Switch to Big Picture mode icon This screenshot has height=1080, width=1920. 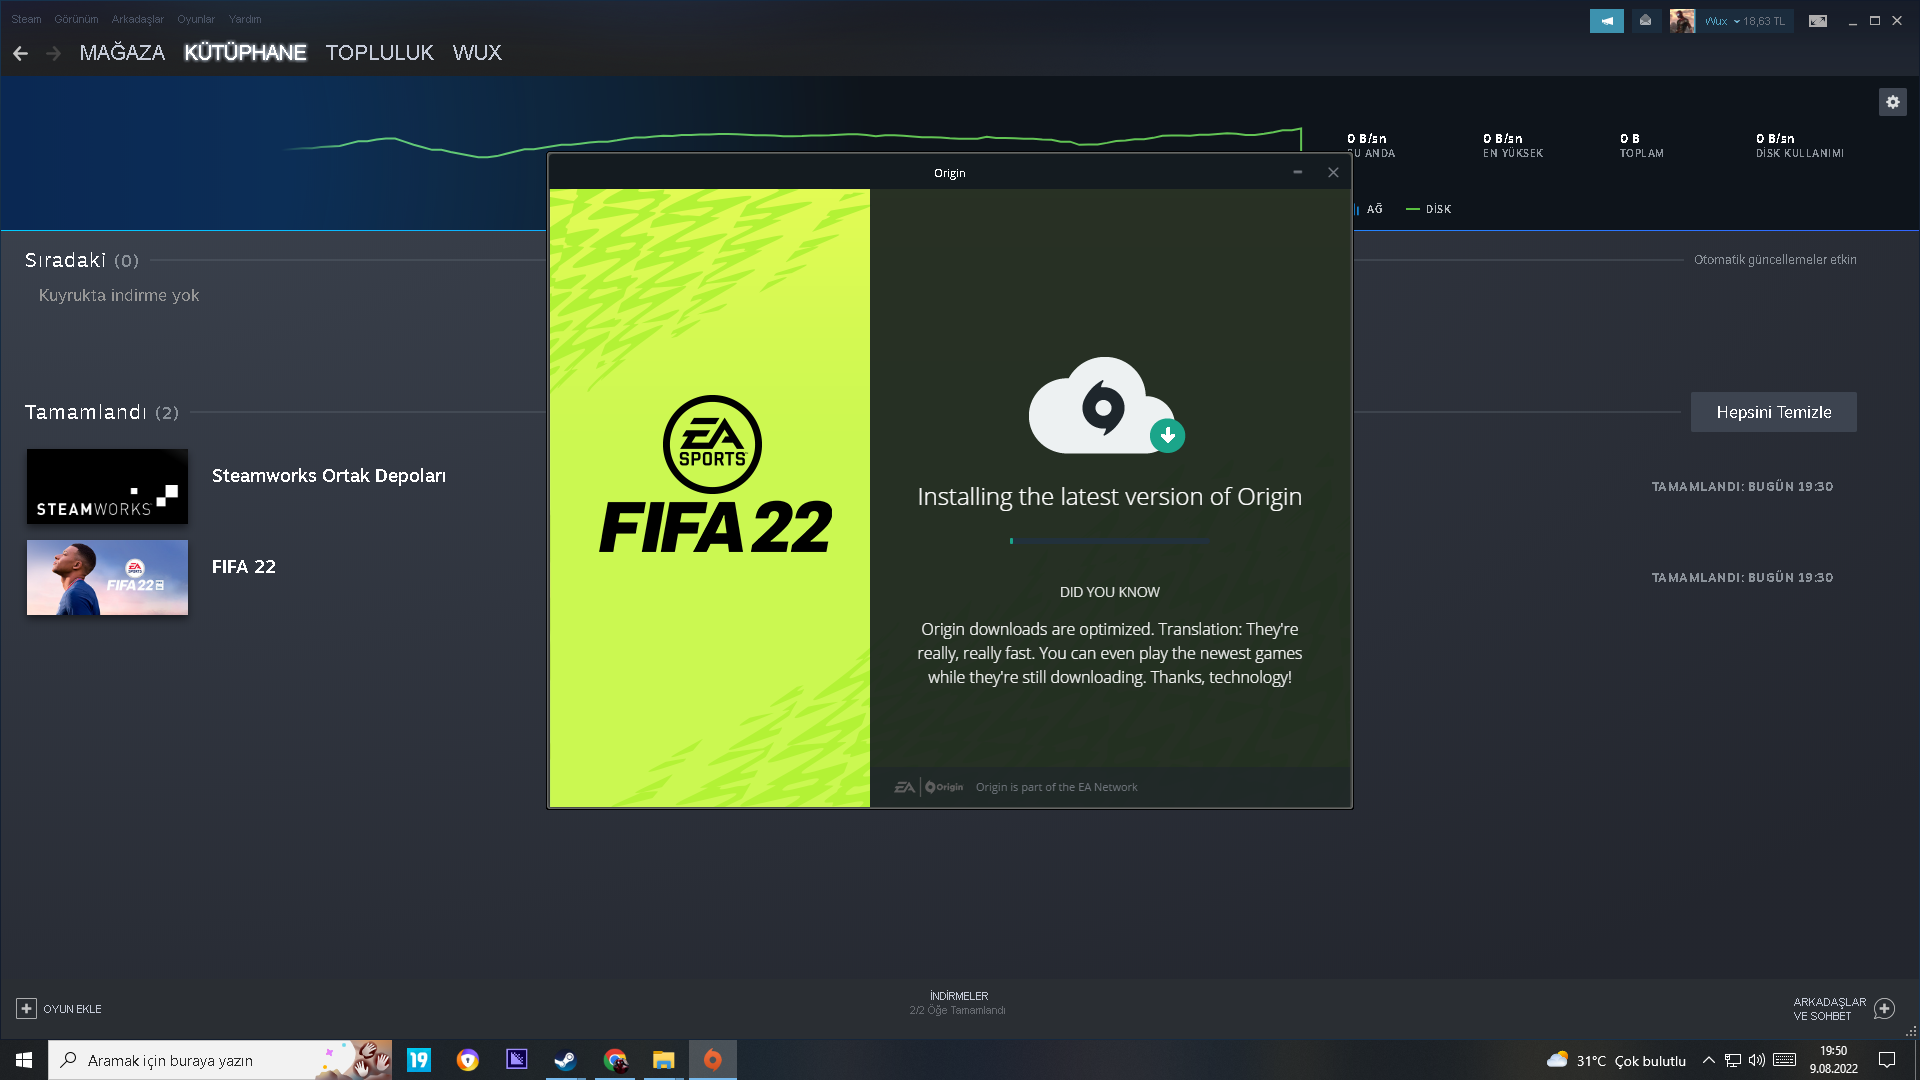[x=1817, y=21]
